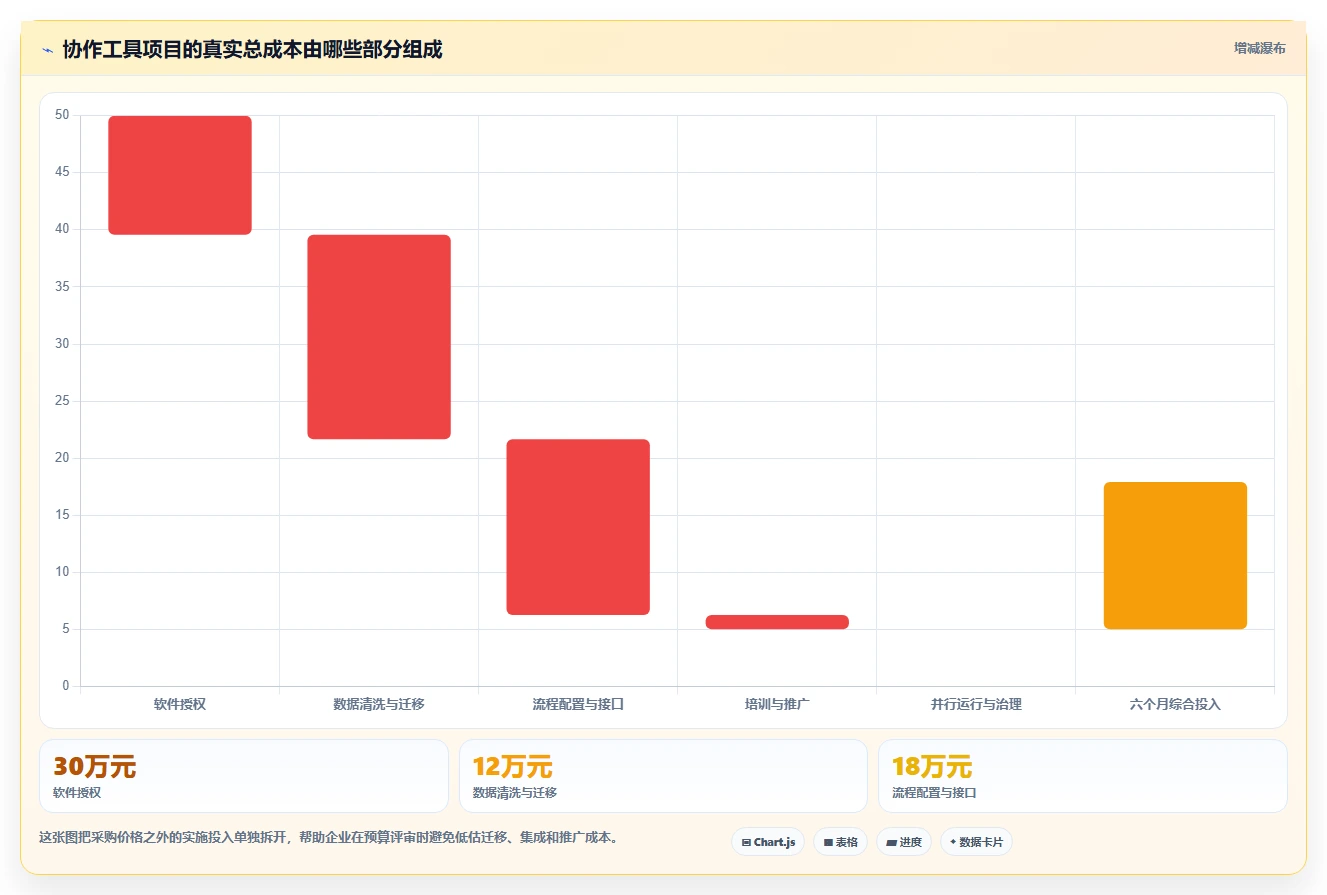Viewport: 1327px width, 895px height.
Task: Select the 表格 tag chip
Action: pyautogui.click(x=840, y=842)
